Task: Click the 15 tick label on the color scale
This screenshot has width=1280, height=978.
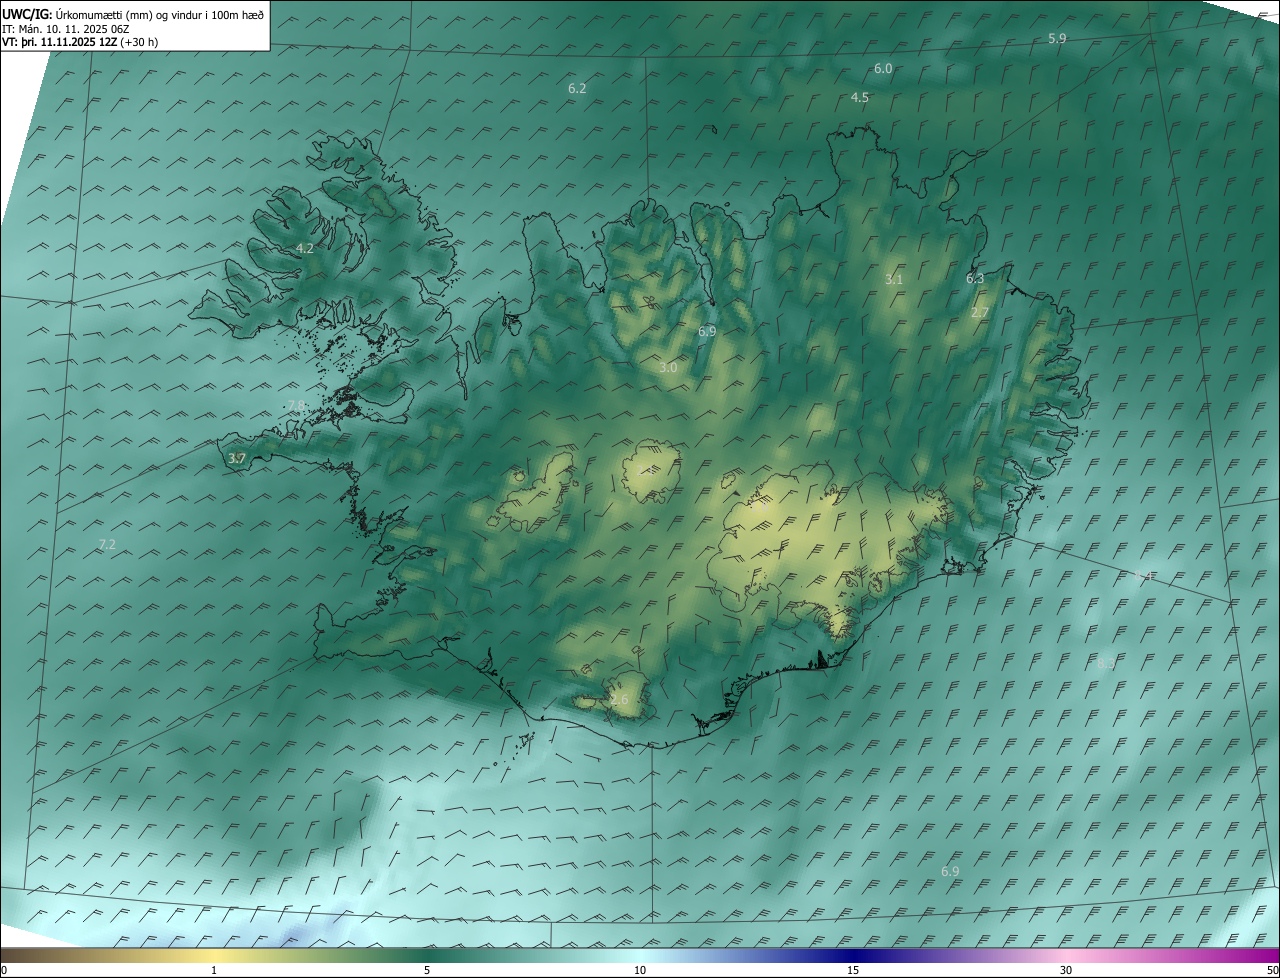Action: click(x=853, y=970)
